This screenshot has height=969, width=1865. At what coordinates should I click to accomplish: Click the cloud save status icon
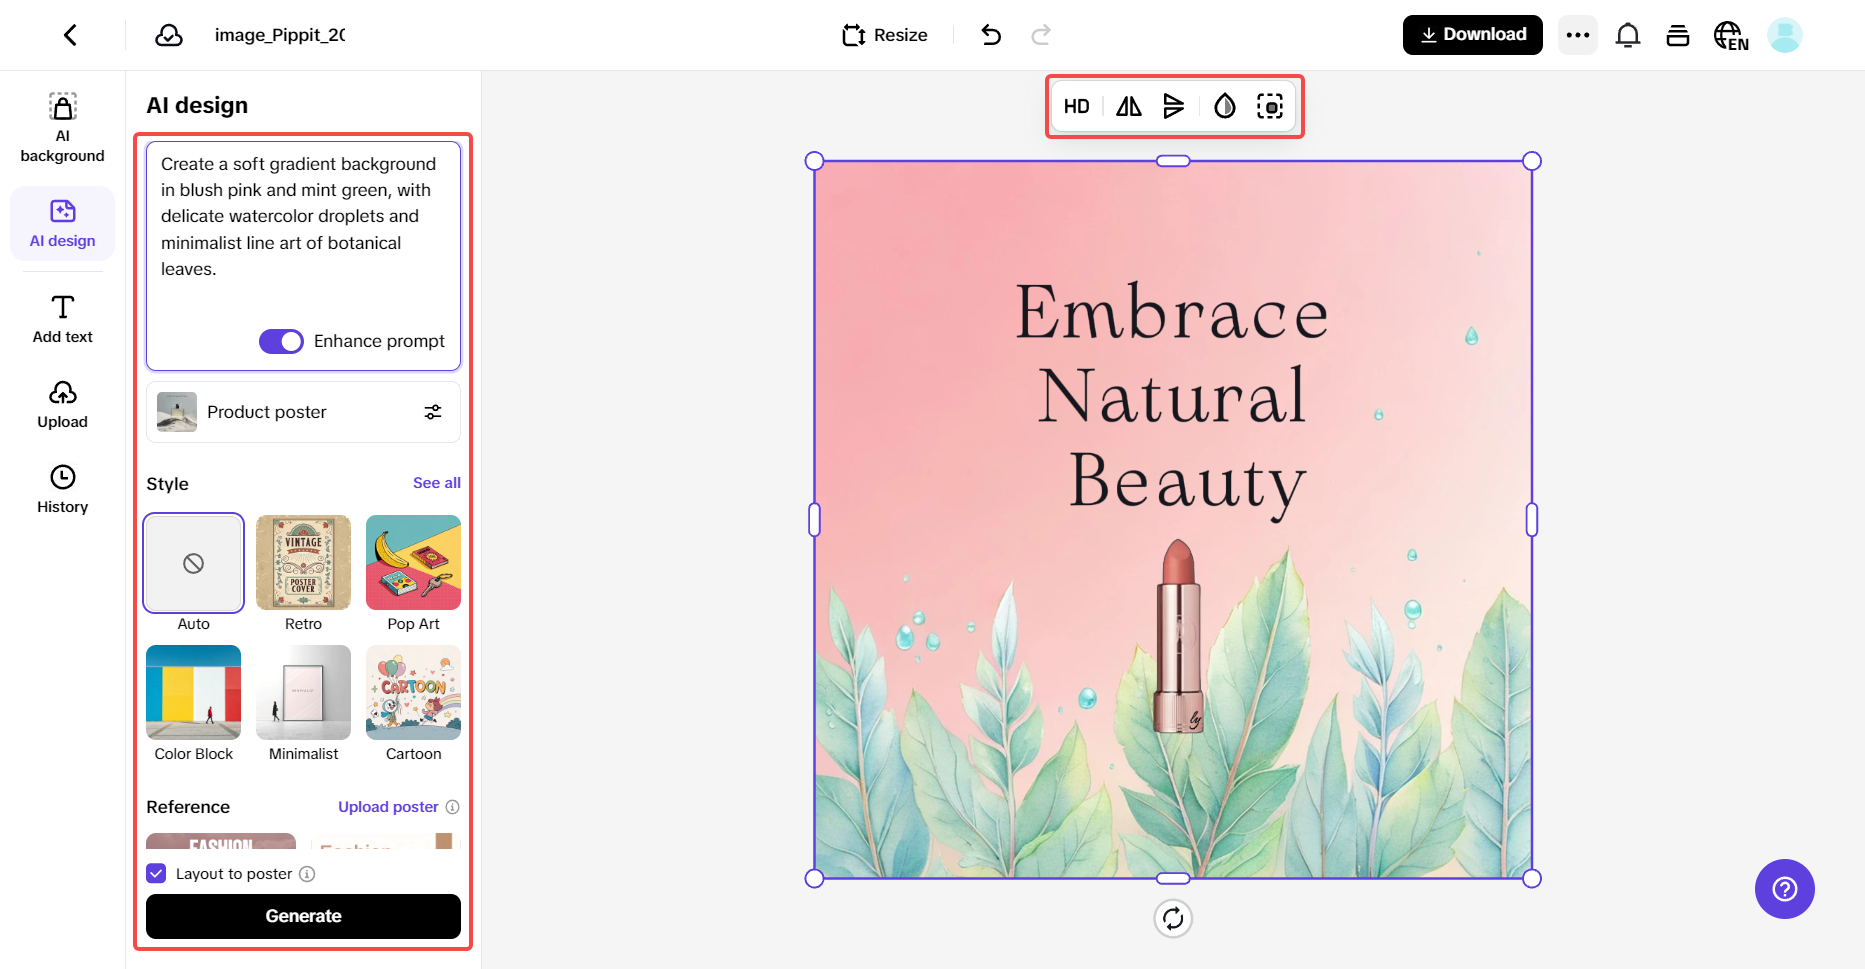[x=169, y=35]
